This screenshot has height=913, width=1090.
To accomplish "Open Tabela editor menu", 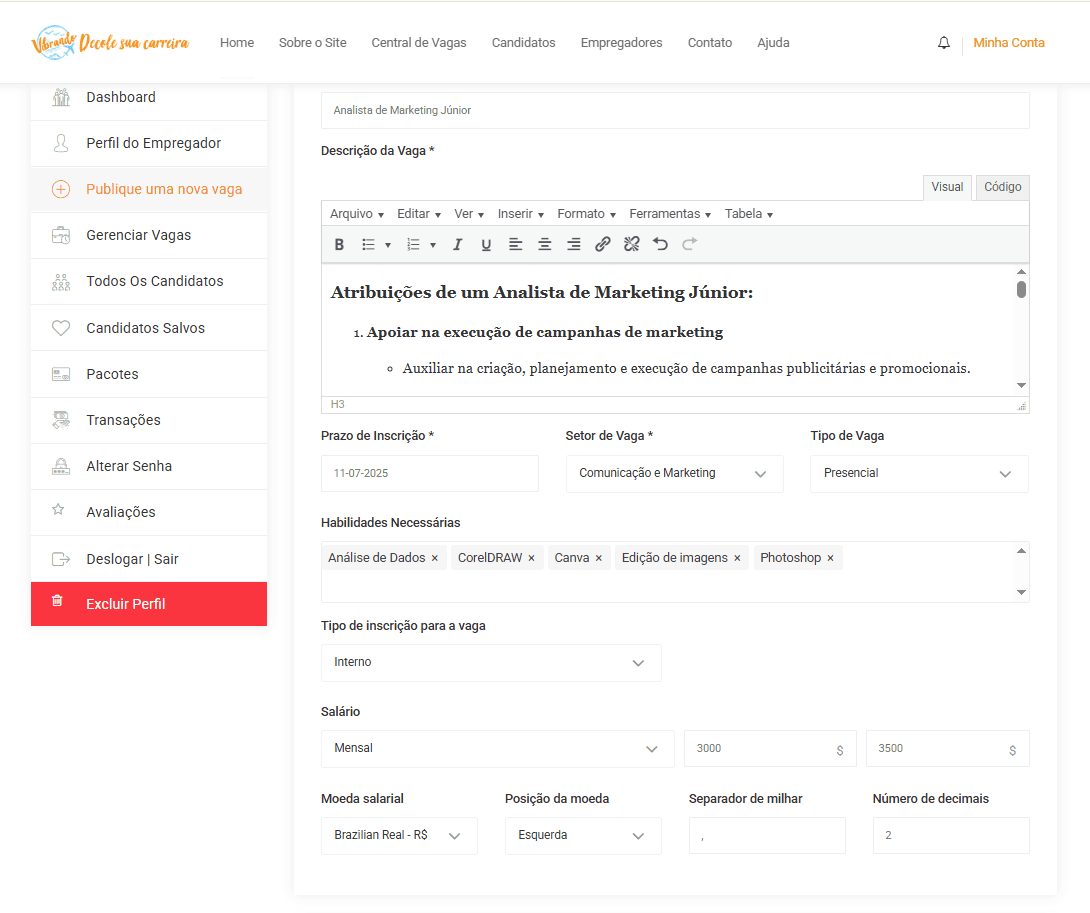I will pos(748,214).
